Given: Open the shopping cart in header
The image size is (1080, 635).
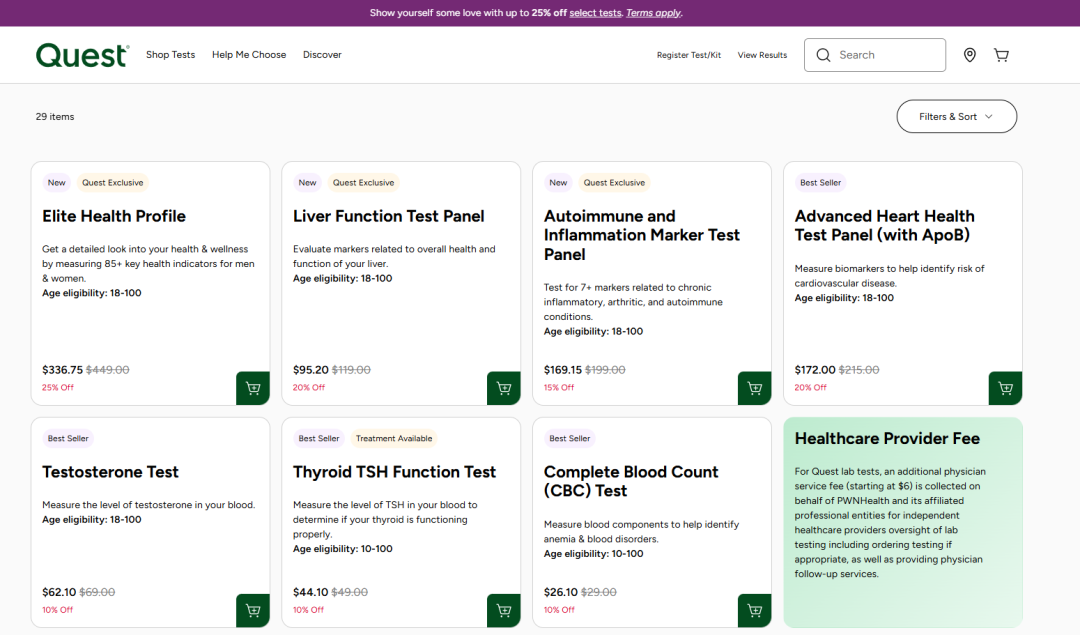Looking at the screenshot, I should (1001, 55).
